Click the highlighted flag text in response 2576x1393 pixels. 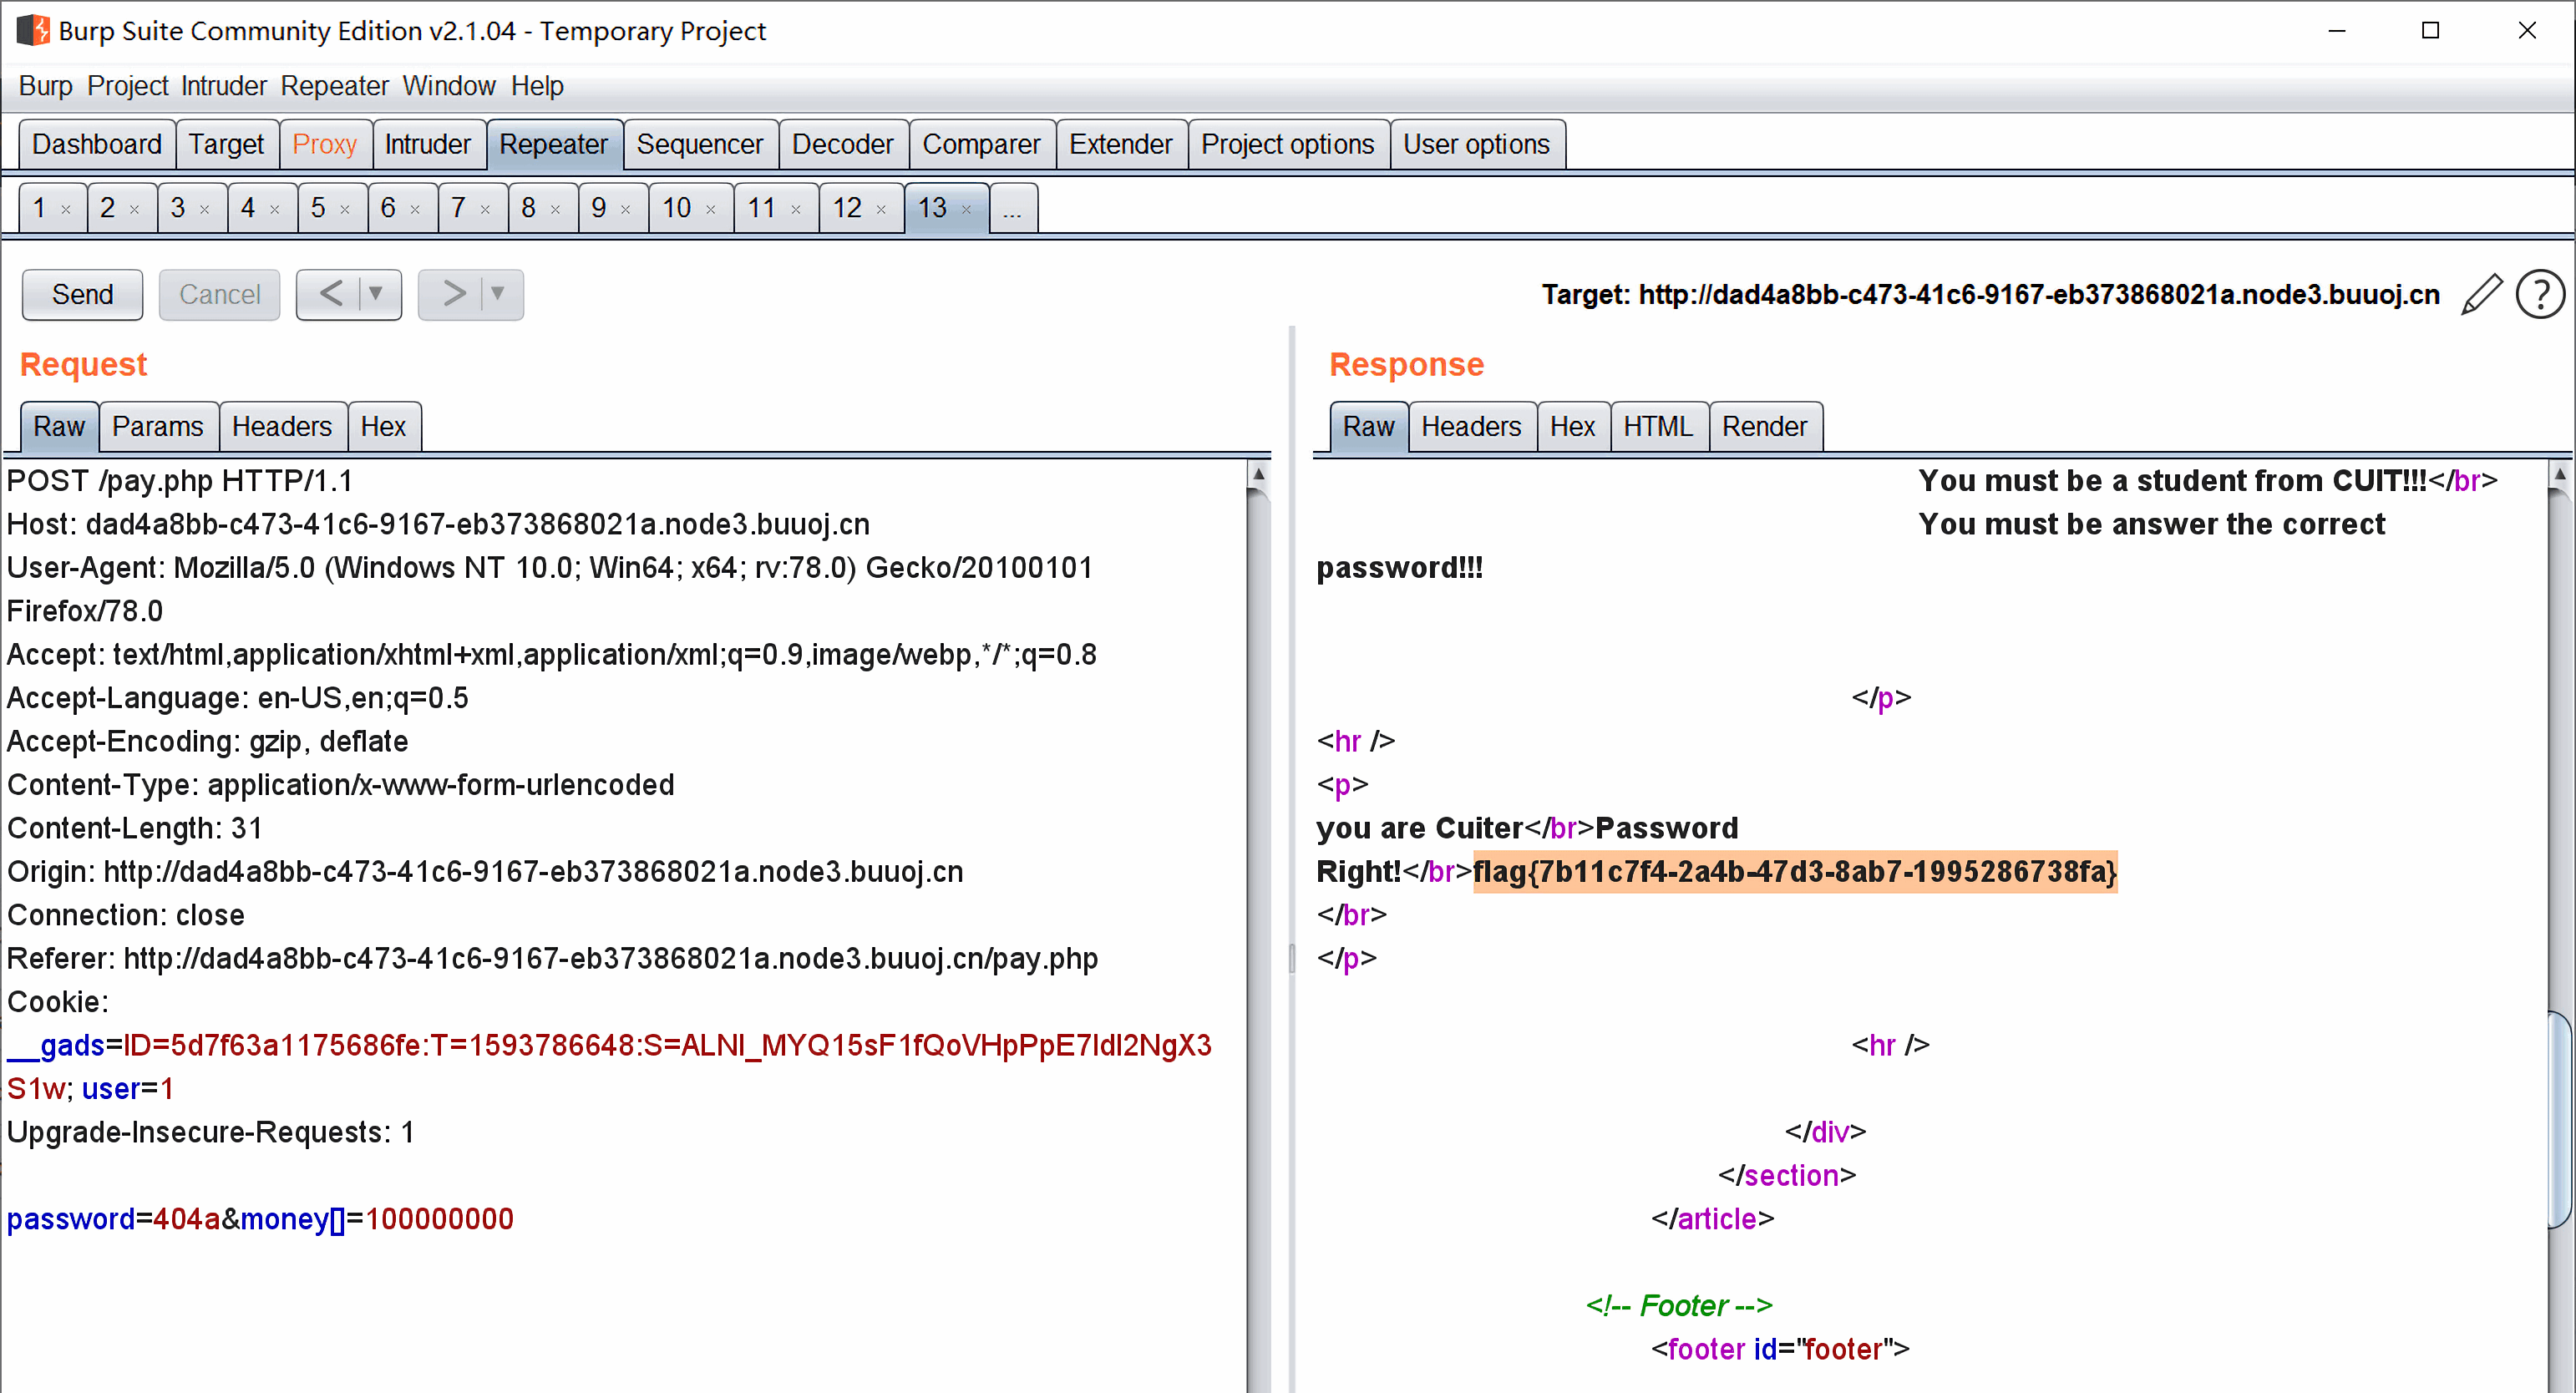(x=1795, y=871)
